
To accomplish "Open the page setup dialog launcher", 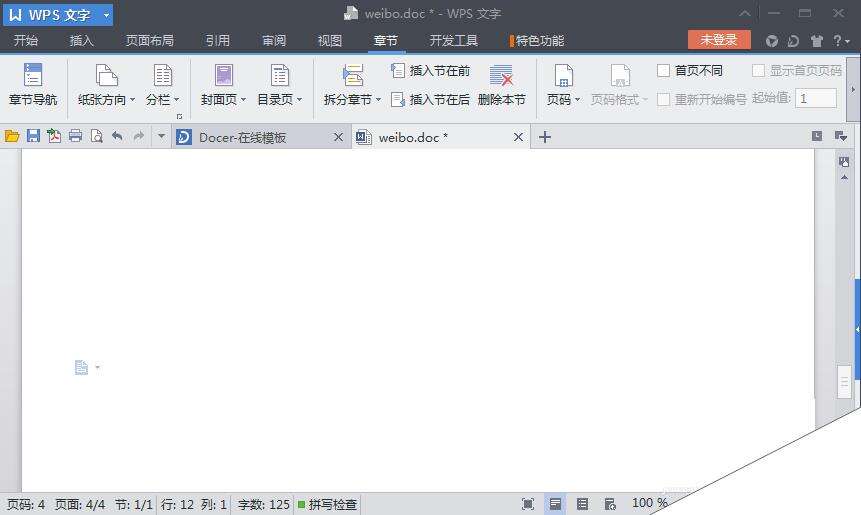I will (x=179, y=116).
